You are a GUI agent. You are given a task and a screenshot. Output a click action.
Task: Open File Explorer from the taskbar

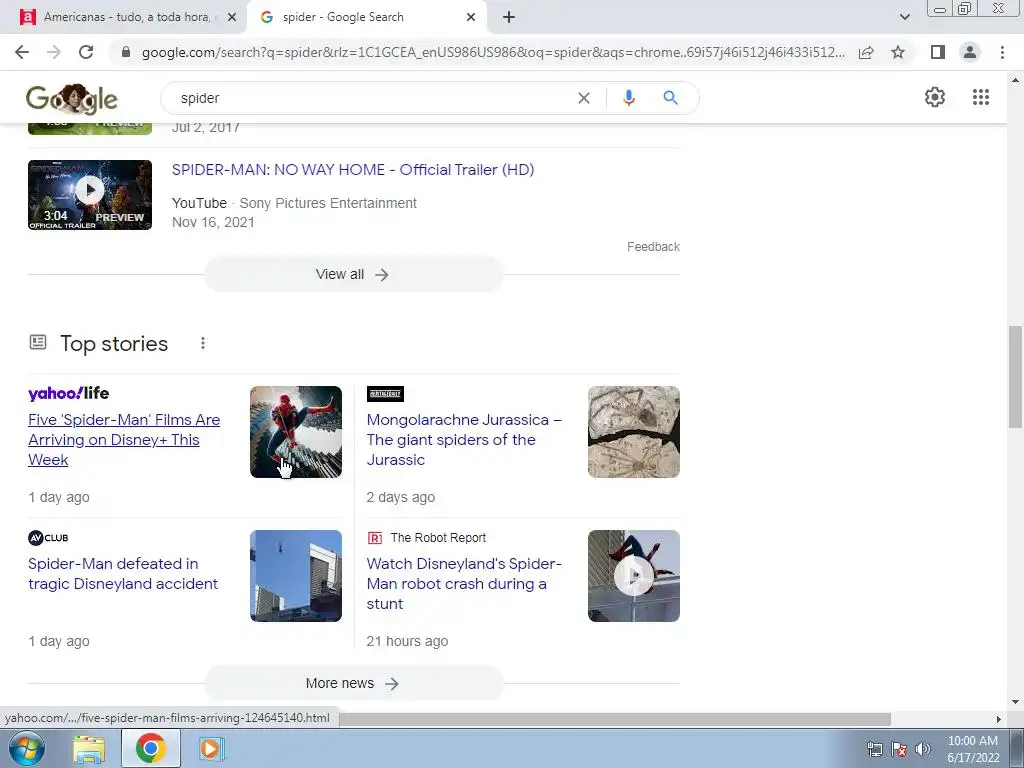click(x=89, y=749)
